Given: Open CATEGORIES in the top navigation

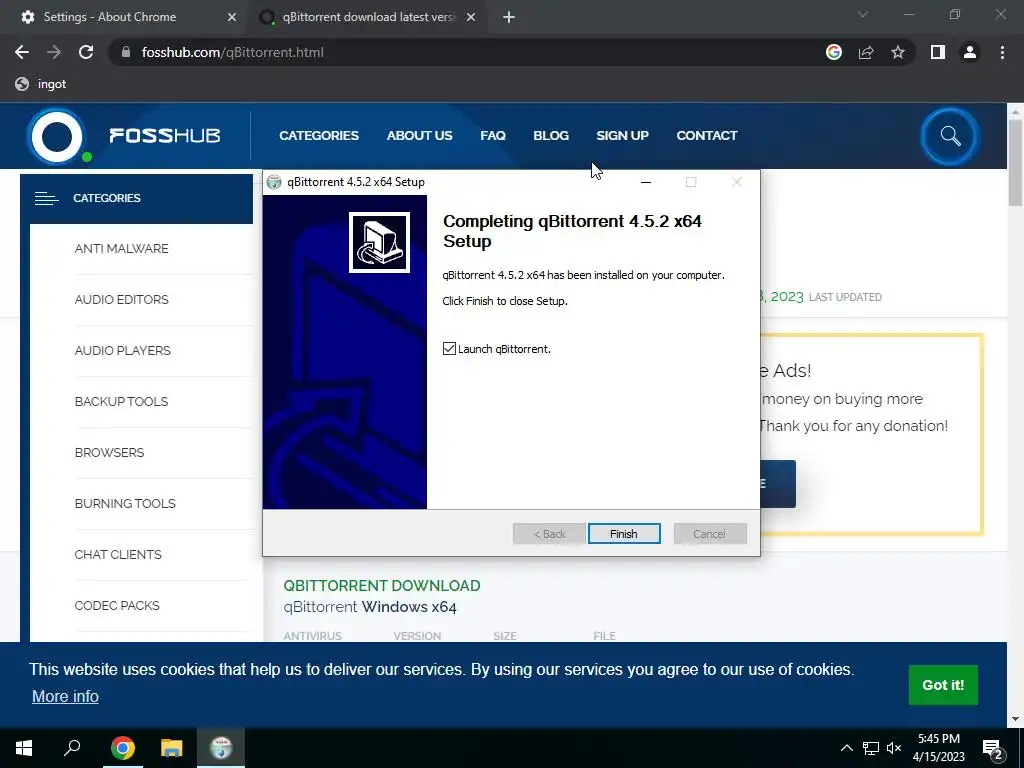Looking at the screenshot, I should pyautogui.click(x=319, y=135).
